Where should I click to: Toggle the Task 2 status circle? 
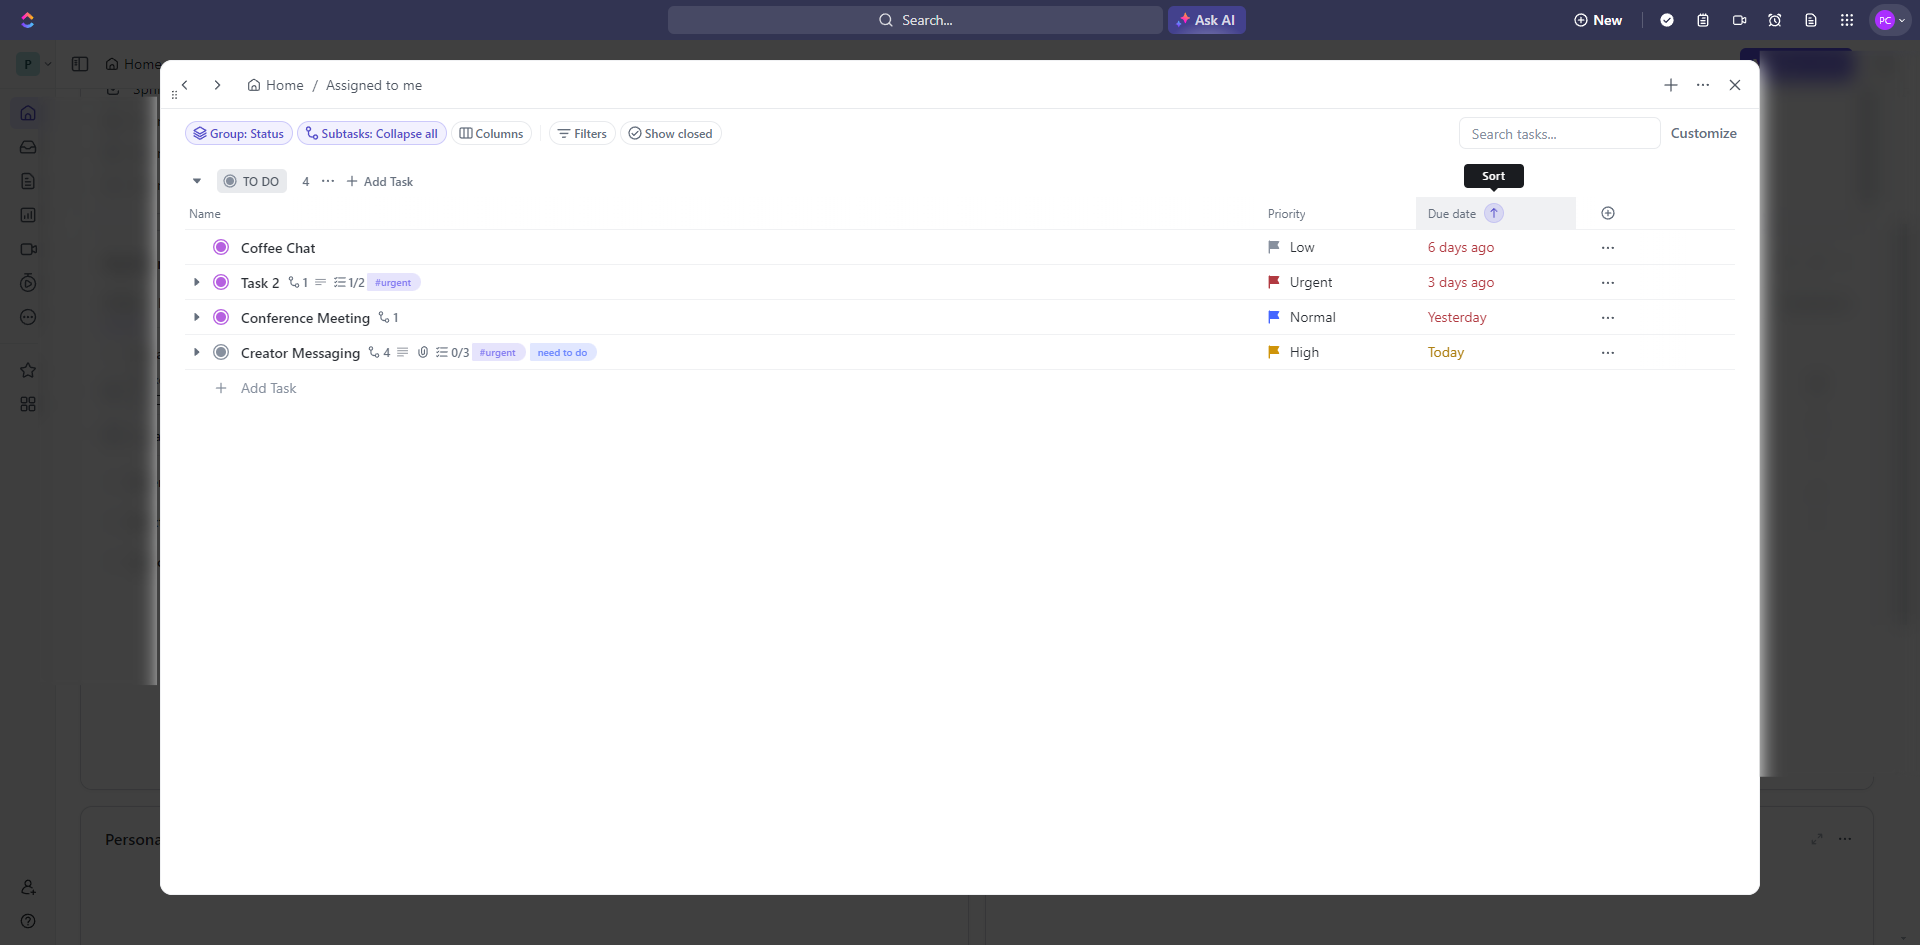click(221, 282)
